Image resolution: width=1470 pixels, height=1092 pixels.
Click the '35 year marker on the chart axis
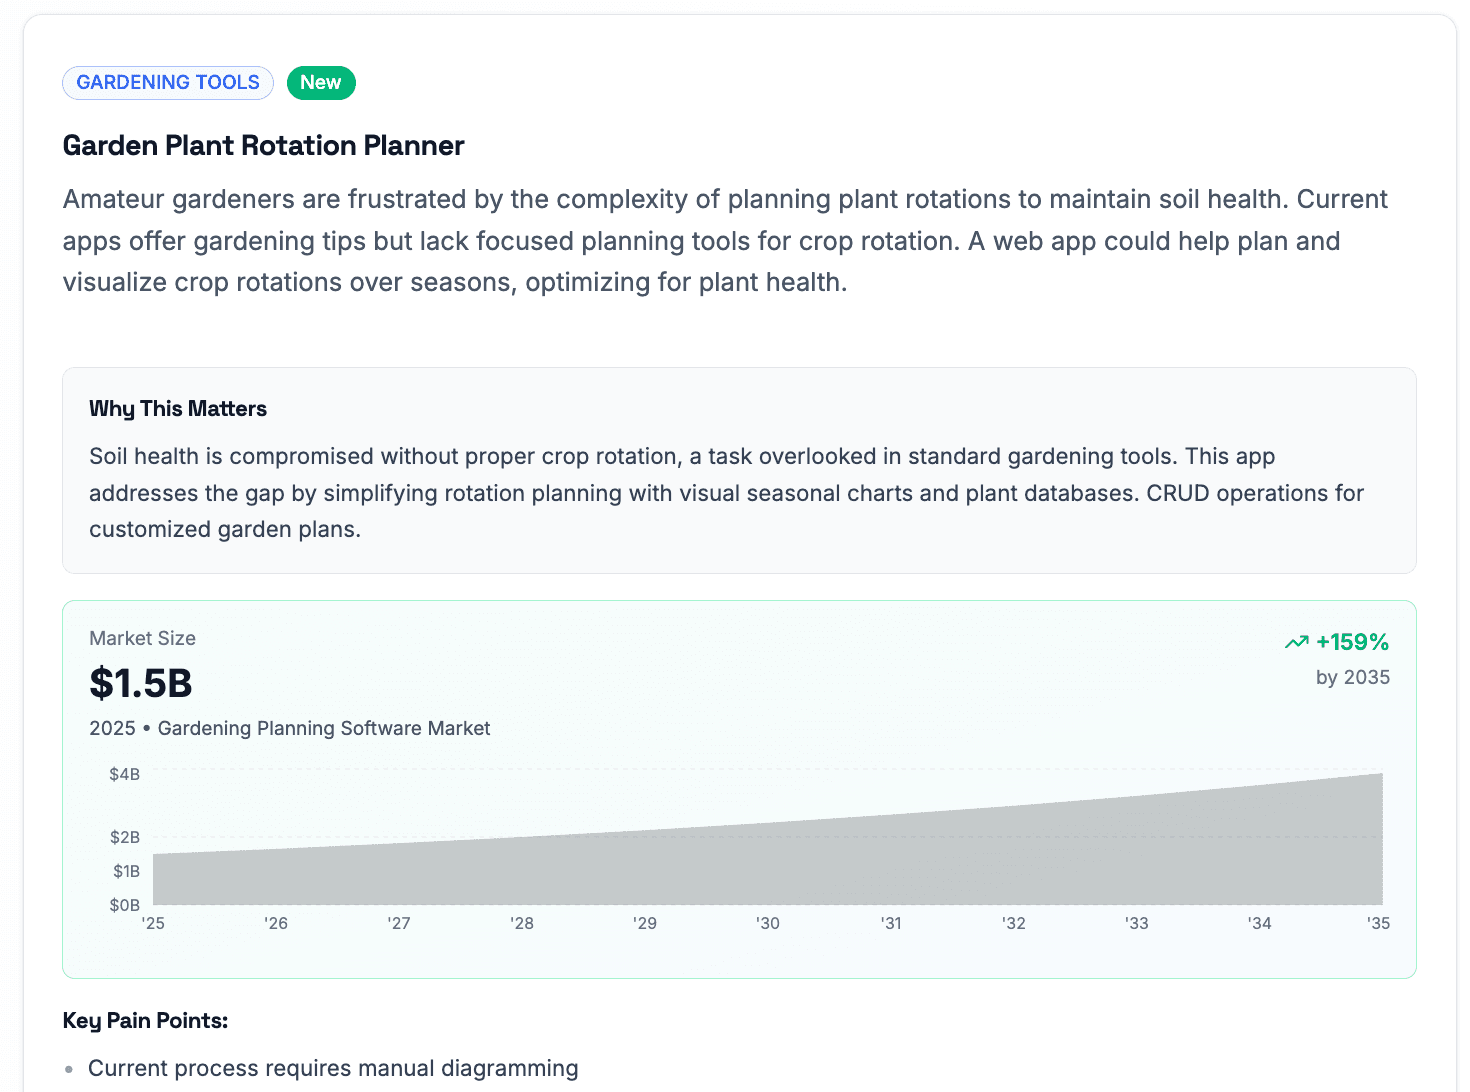1377,923
